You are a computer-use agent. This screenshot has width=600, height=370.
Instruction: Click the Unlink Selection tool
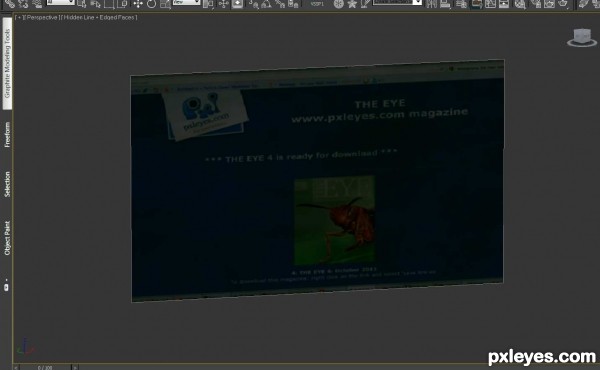(23, 4)
